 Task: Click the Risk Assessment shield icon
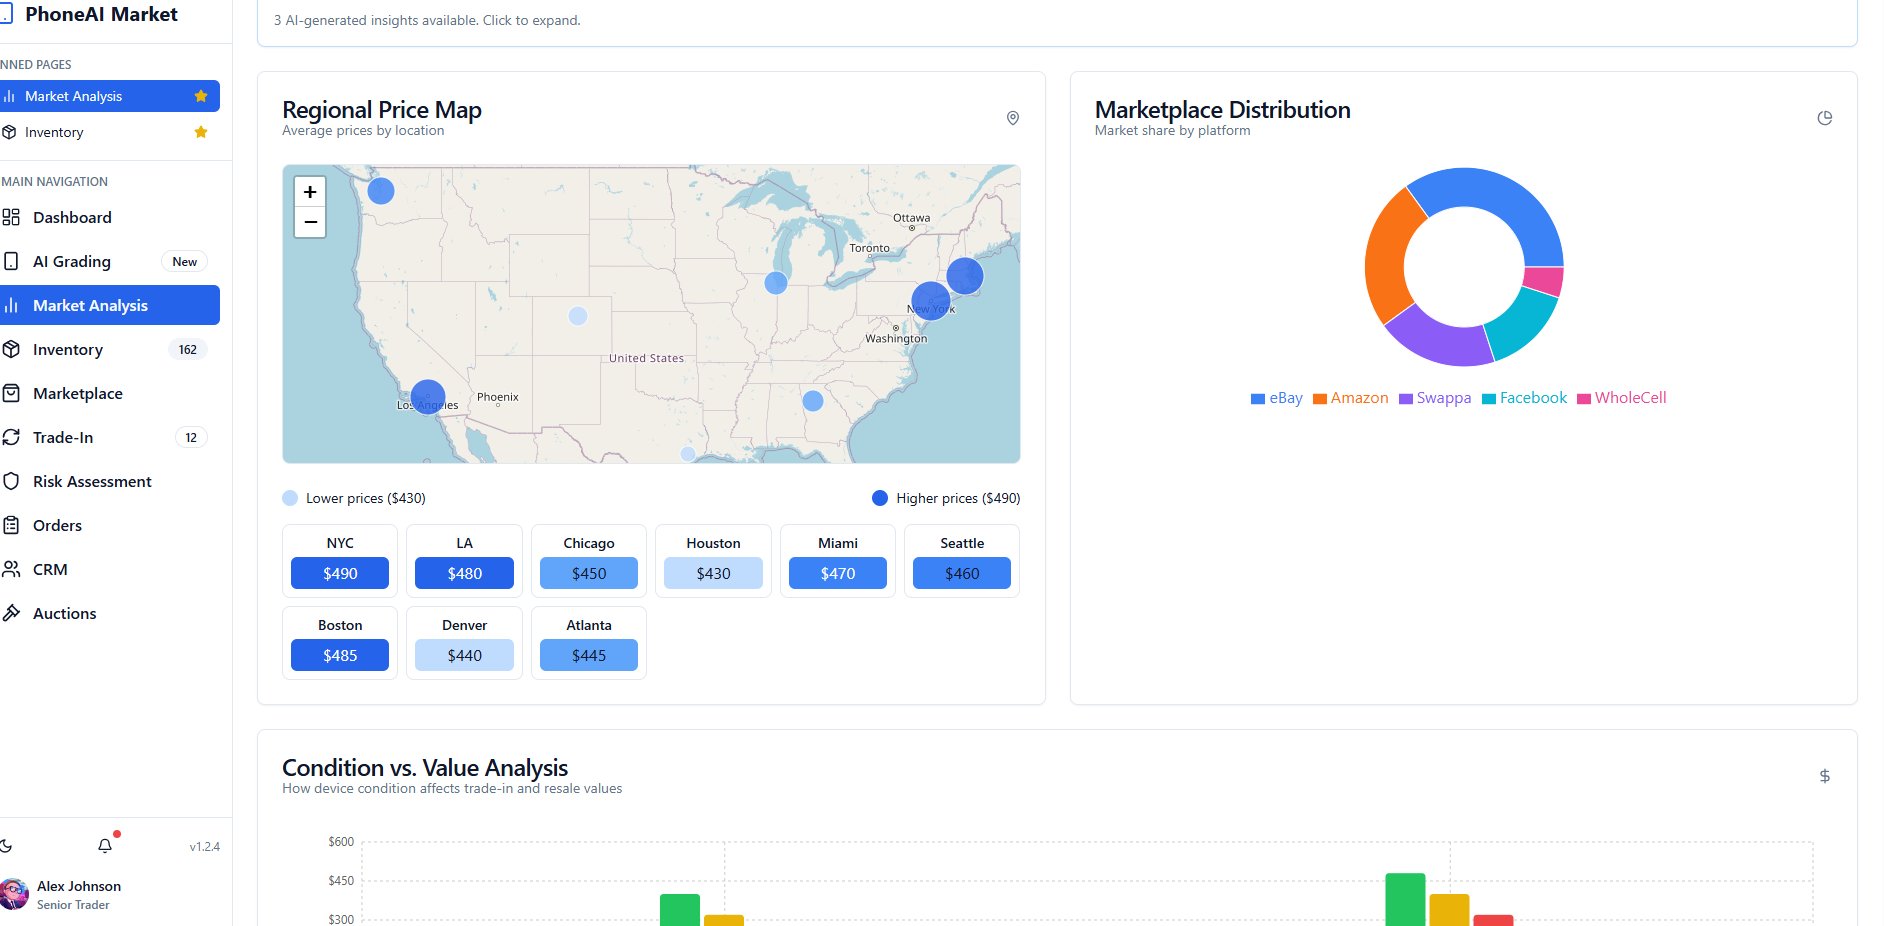pyautogui.click(x=11, y=481)
